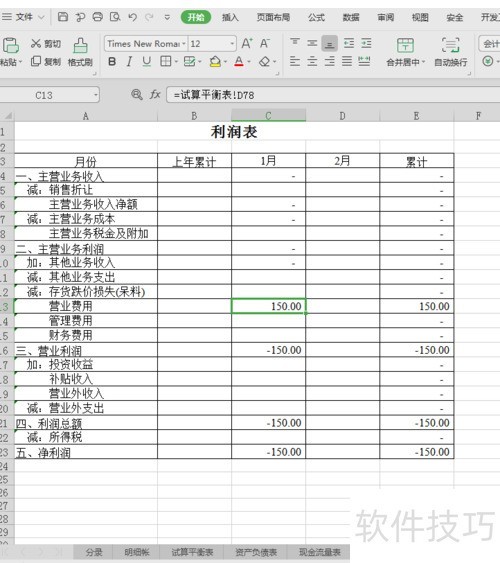Click the Print icon in quick toolbar

(98, 17)
